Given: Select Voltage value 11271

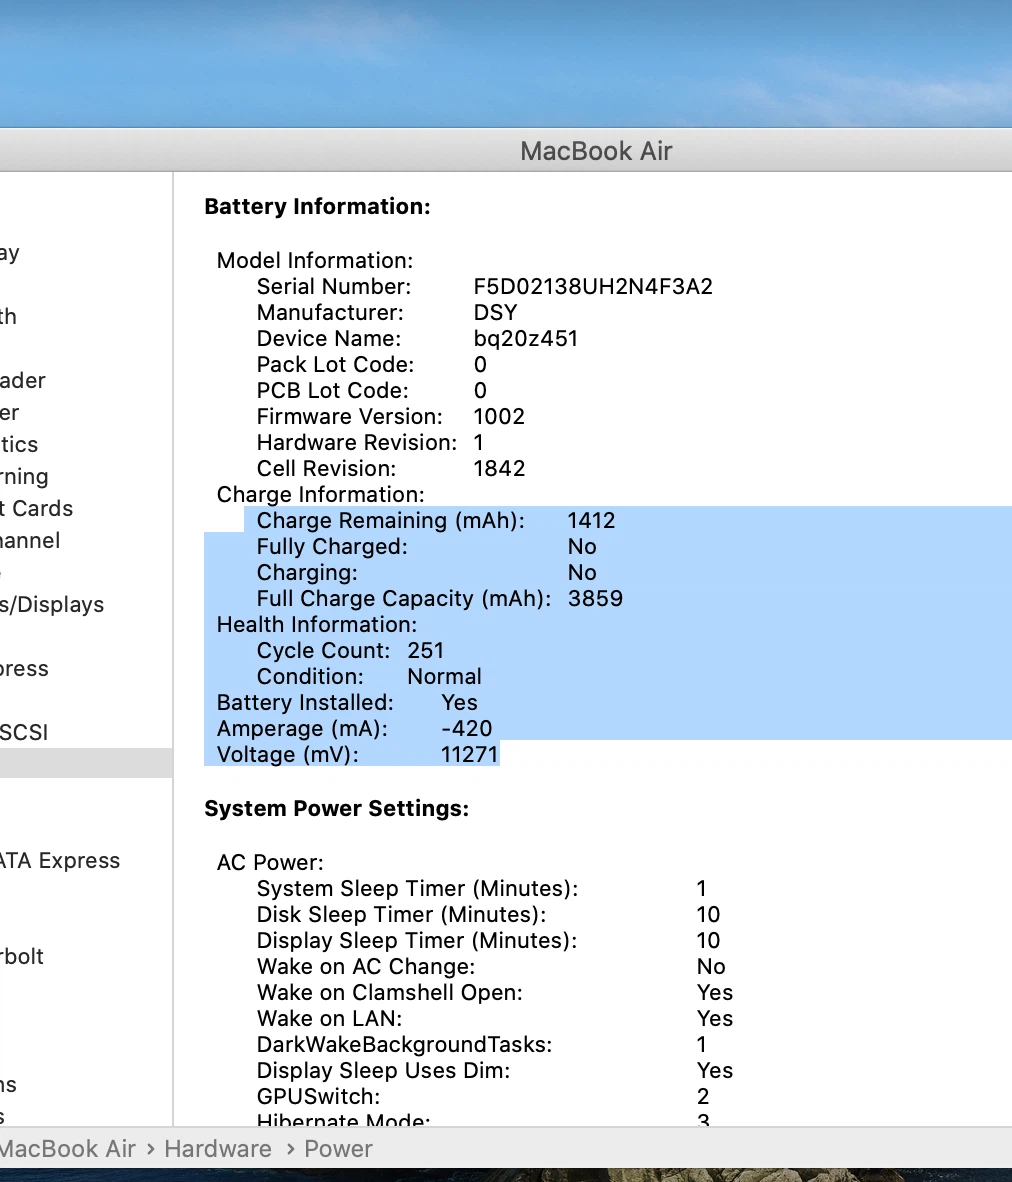Looking at the screenshot, I should pos(469,755).
